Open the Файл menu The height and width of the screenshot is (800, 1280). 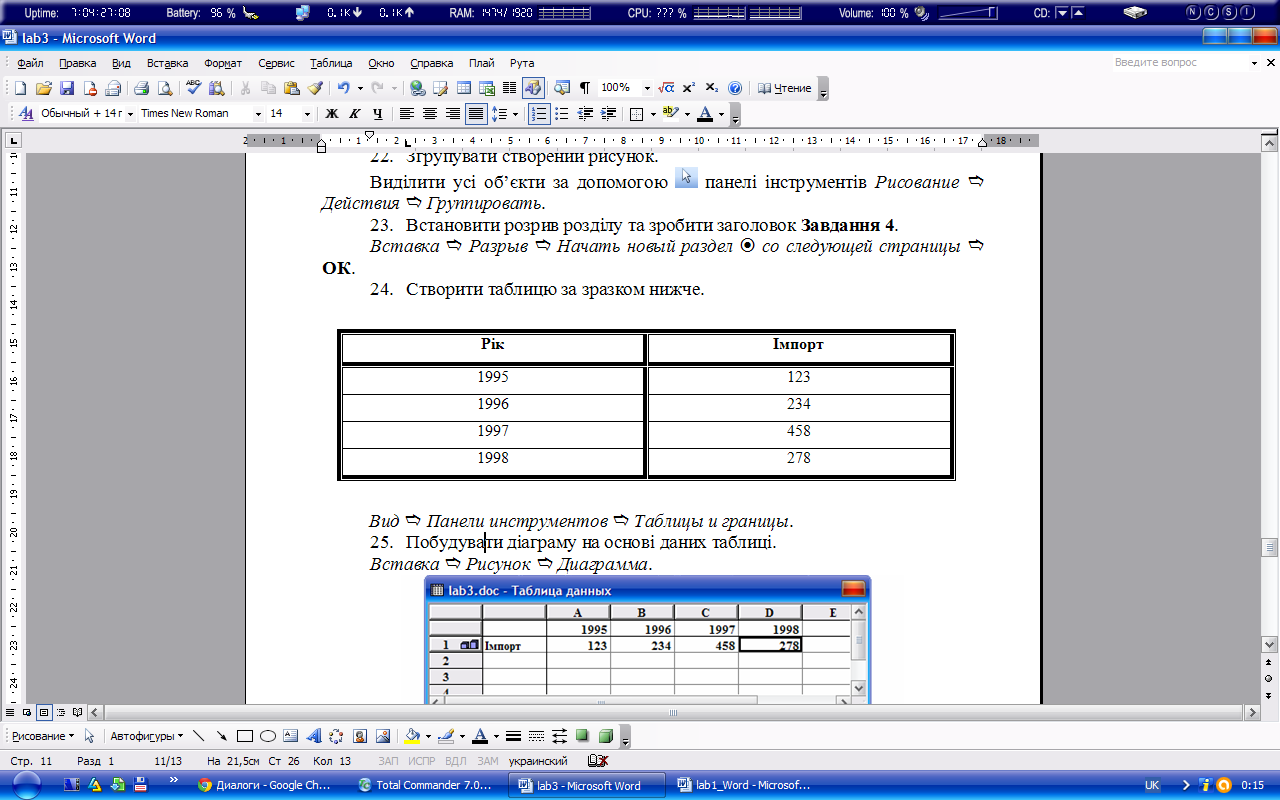pyautogui.click(x=30, y=63)
